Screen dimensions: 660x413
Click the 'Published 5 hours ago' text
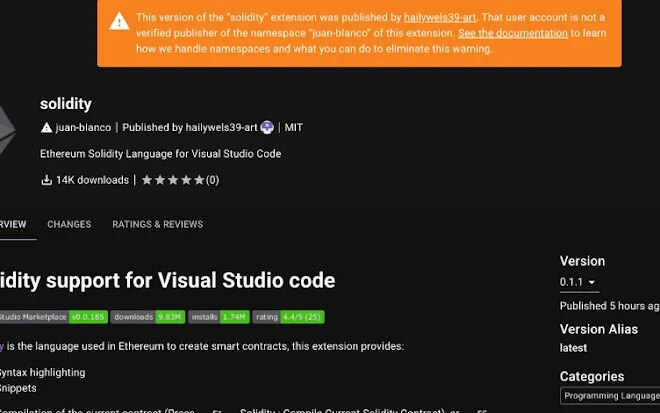pyautogui.click(x=609, y=306)
